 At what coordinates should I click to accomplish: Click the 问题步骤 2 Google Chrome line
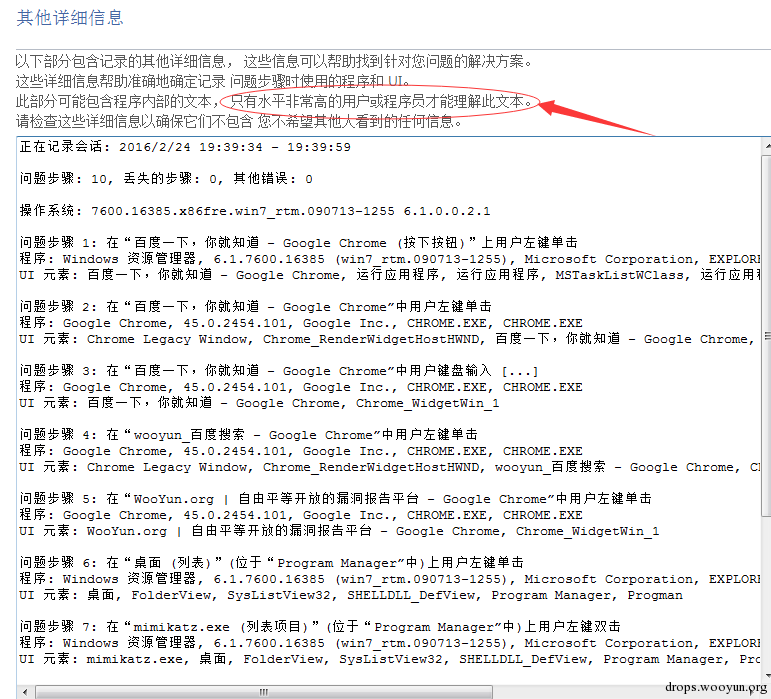[x=256, y=307]
